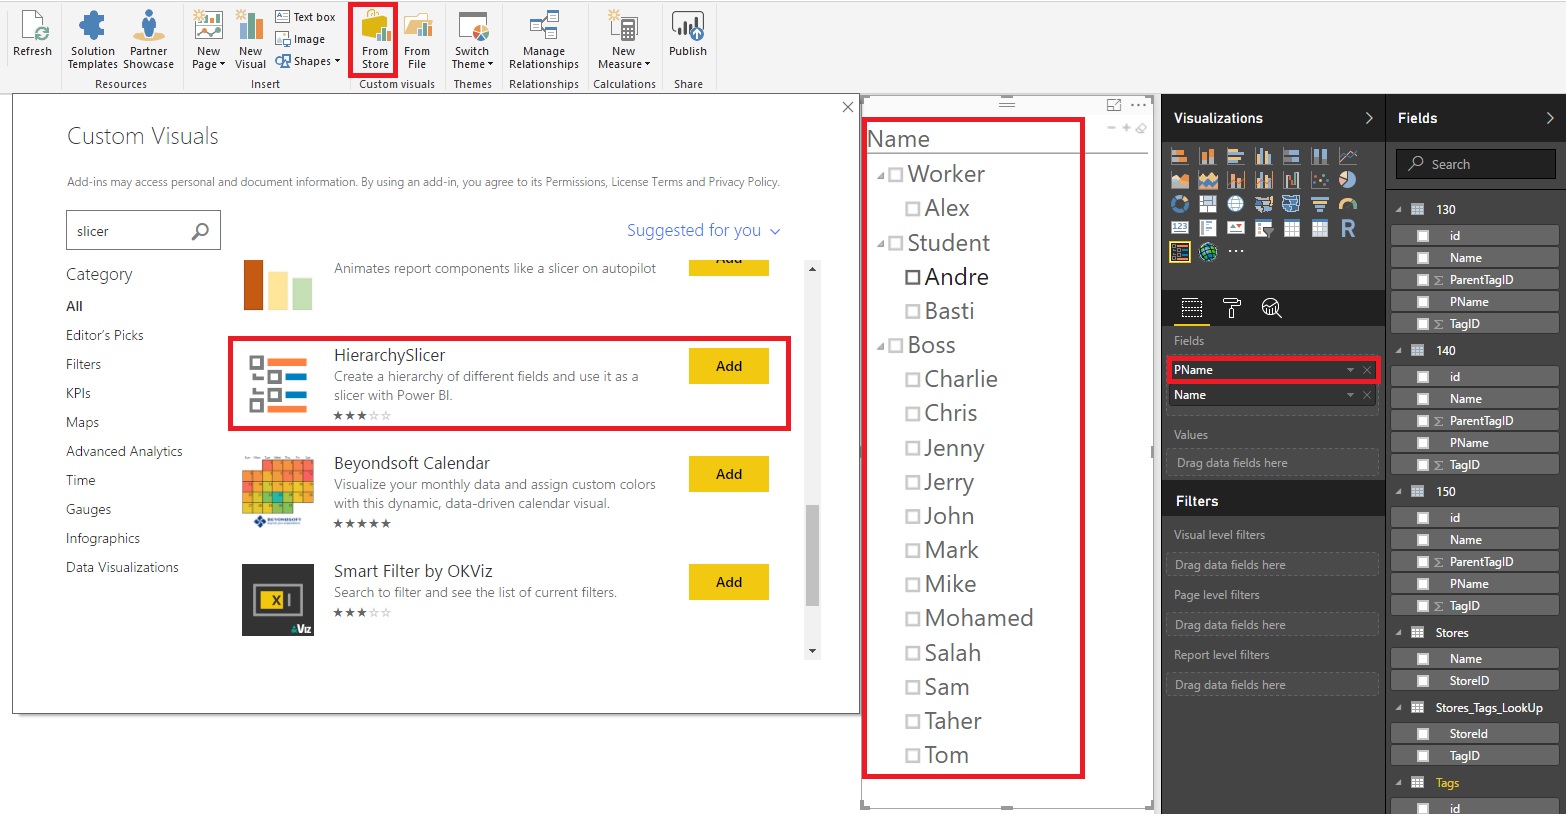Import a custom visual From File
Image resolution: width=1566 pixels, height=814 pixels.
(417, 40)
